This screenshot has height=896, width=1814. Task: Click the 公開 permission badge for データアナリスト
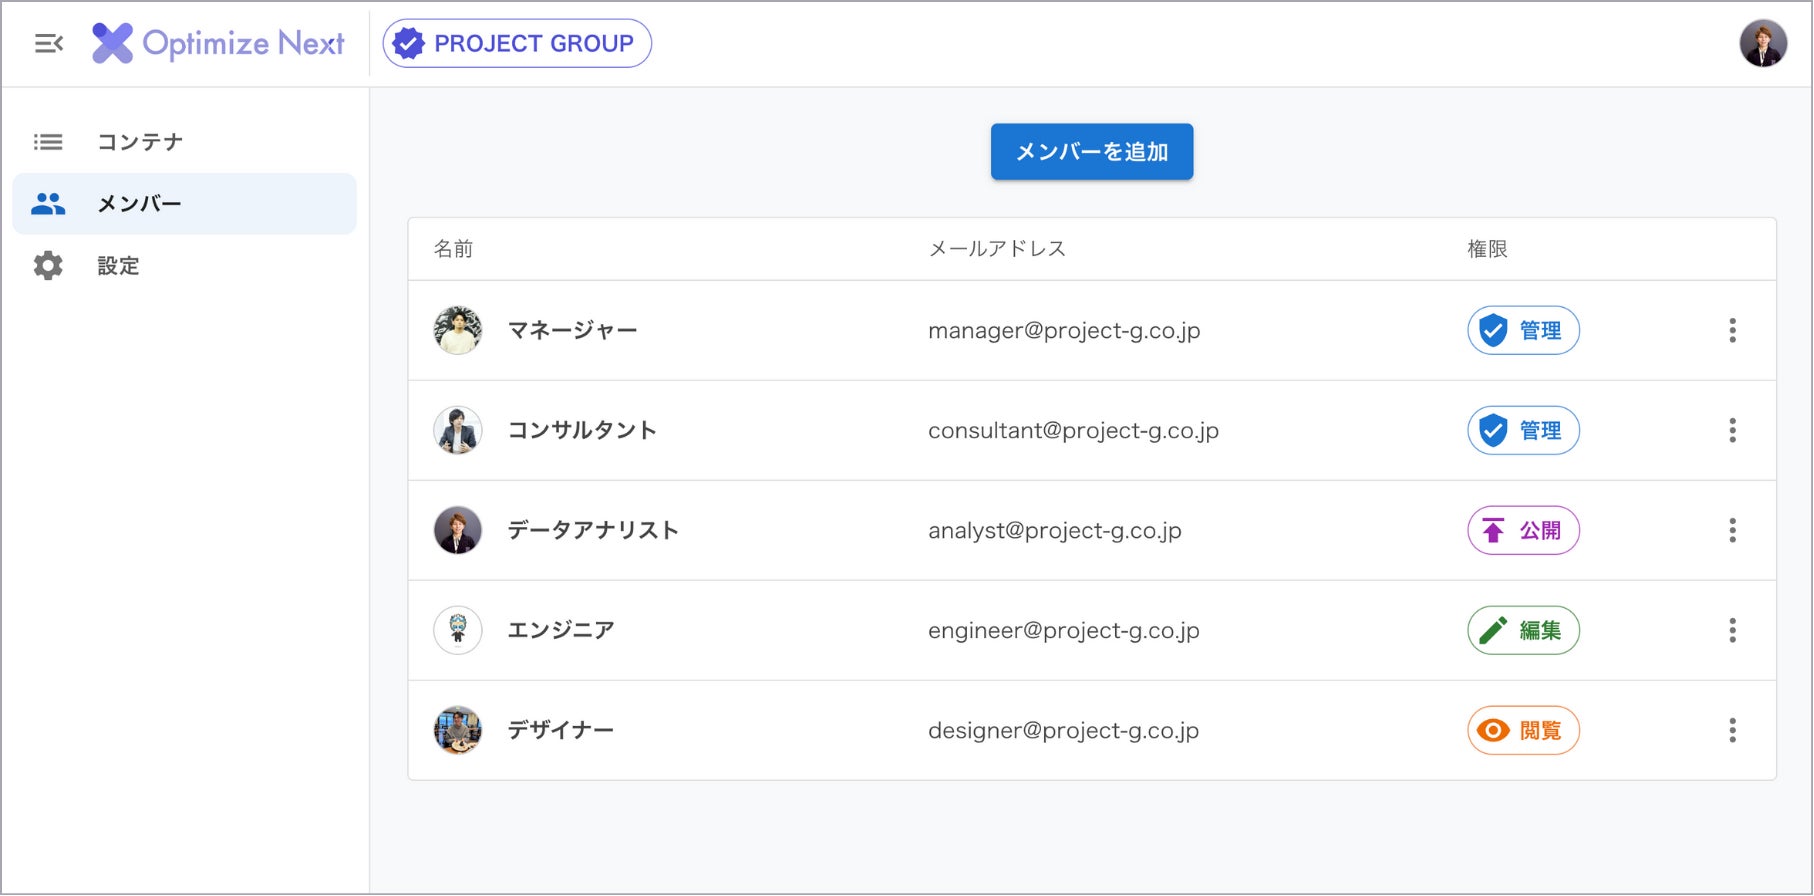[x=1522, y=531]
